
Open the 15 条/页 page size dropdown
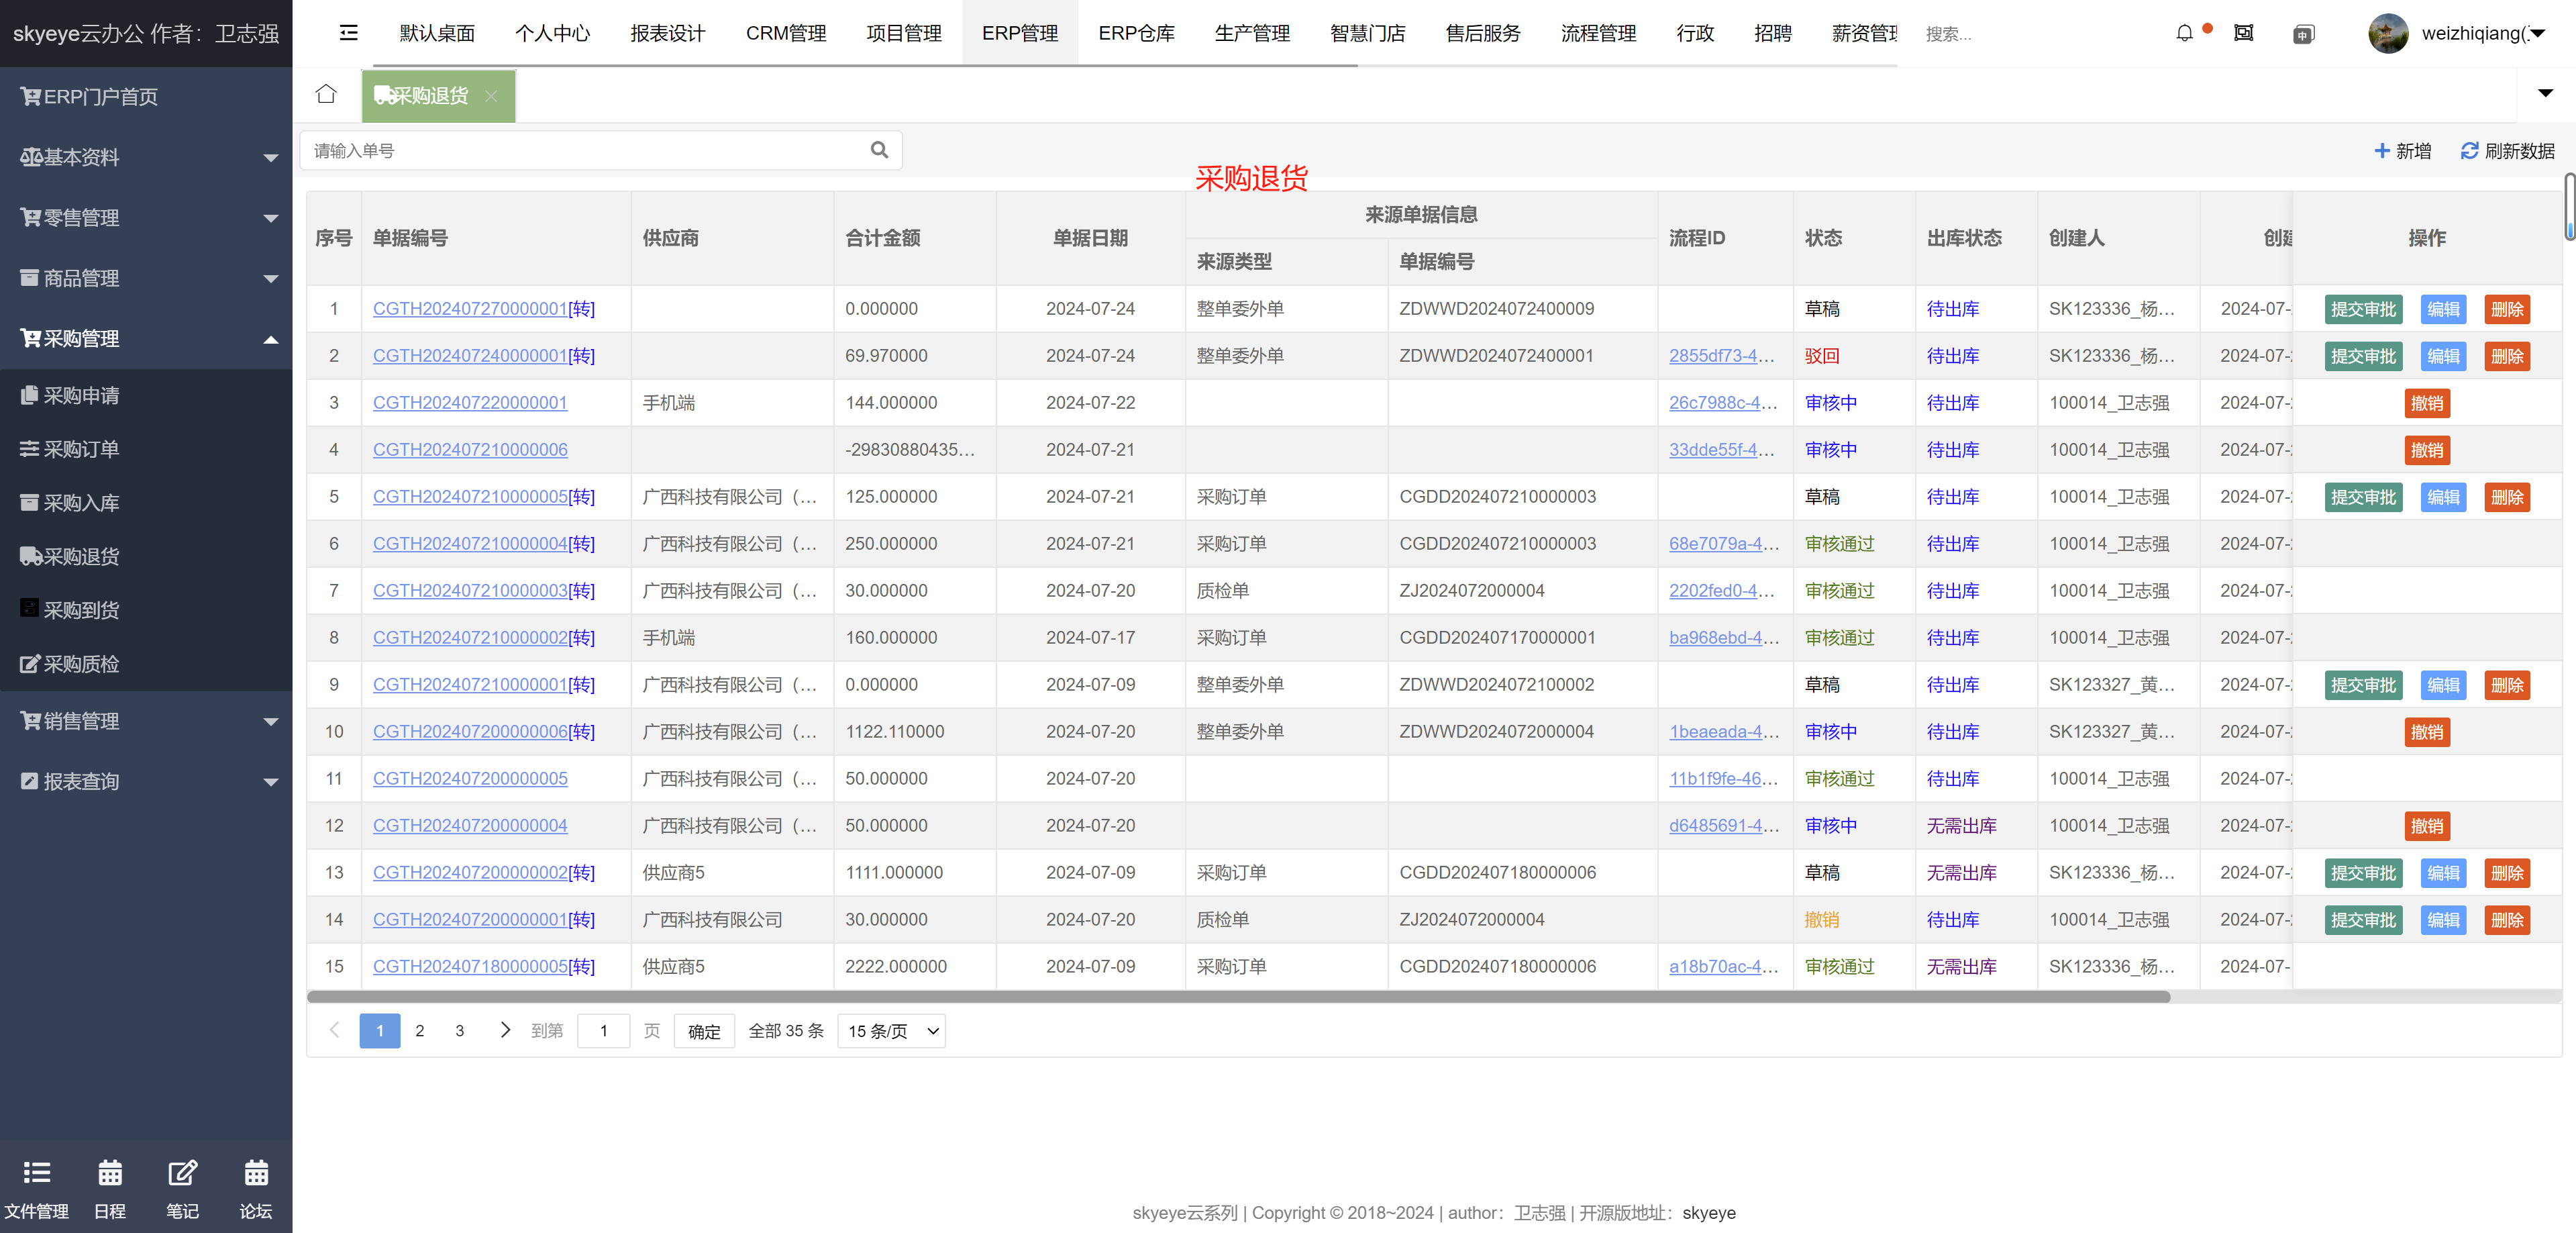pyautogui.click(x=891, y=1031)
